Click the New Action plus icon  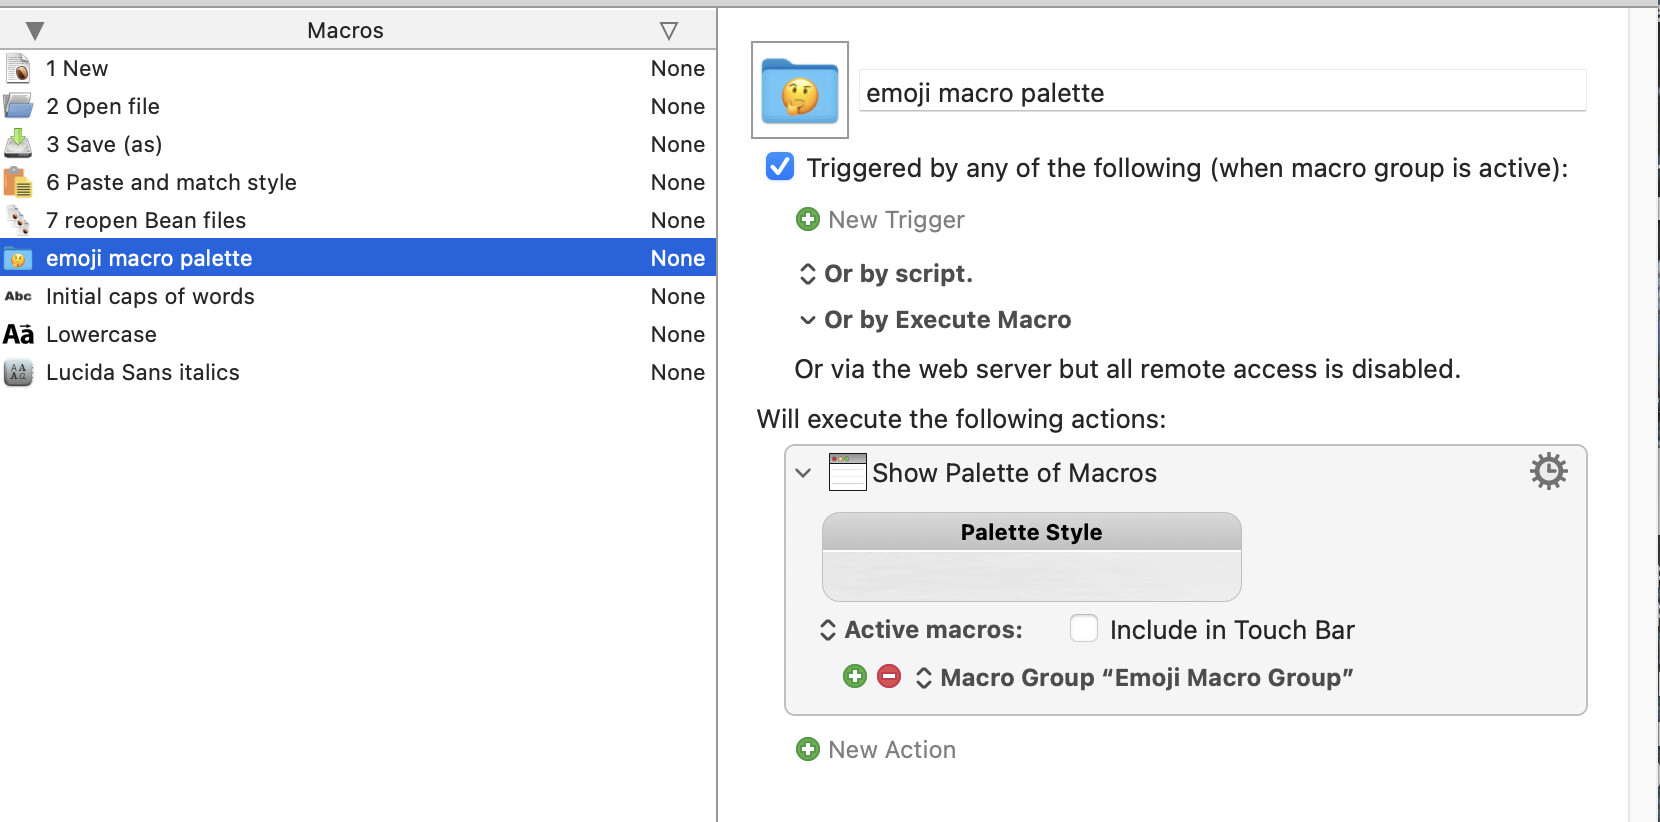click(x=808, y=749)
